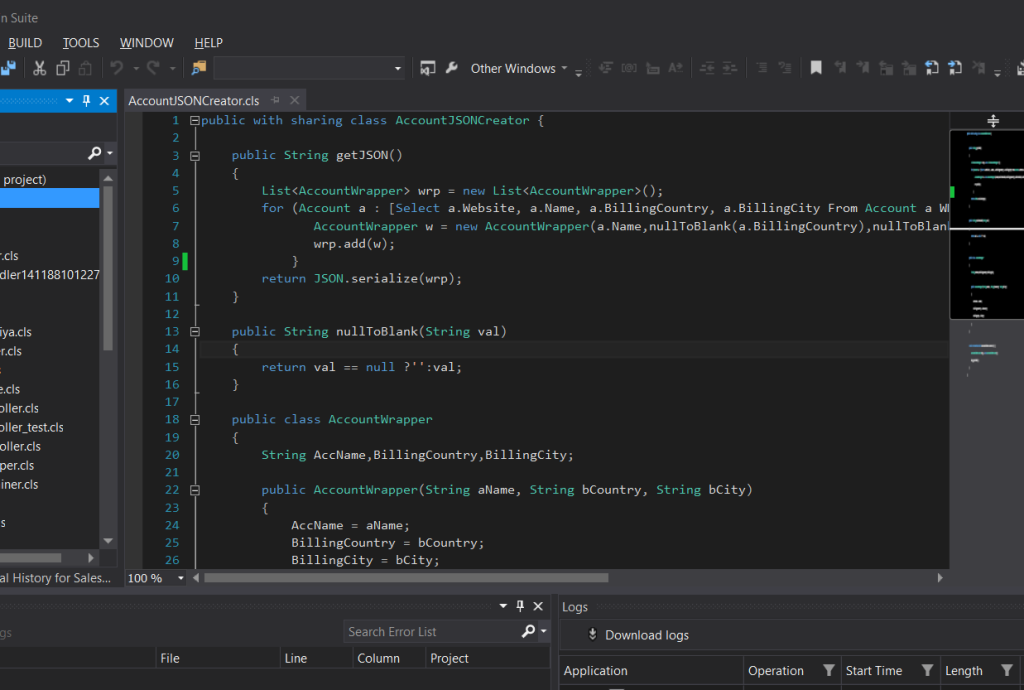Collapse the getJSON method outline
The height and width of the screenshot is (690, 1024).
tap(194, 156)
